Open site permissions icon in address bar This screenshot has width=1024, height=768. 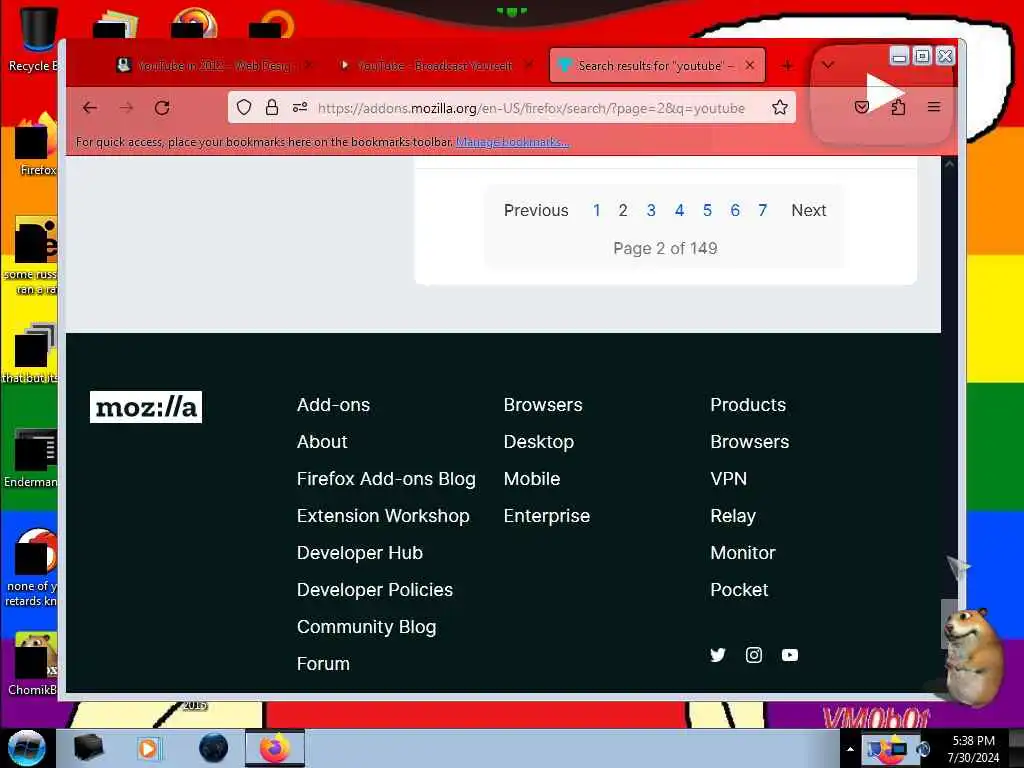click(300, 108)
